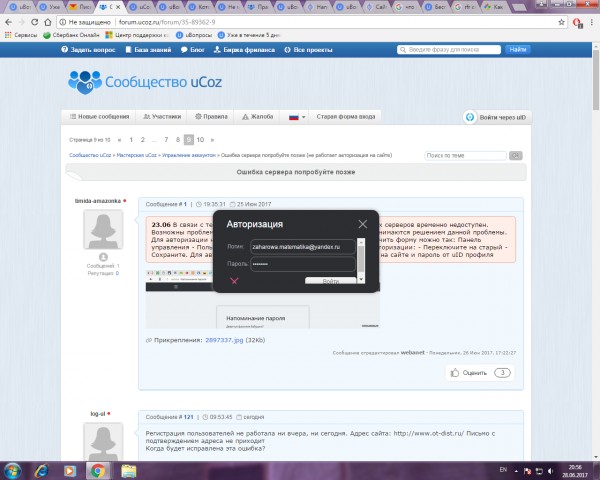
Task: Click the Логин field in Авторизация
Action: click(302, 247)
